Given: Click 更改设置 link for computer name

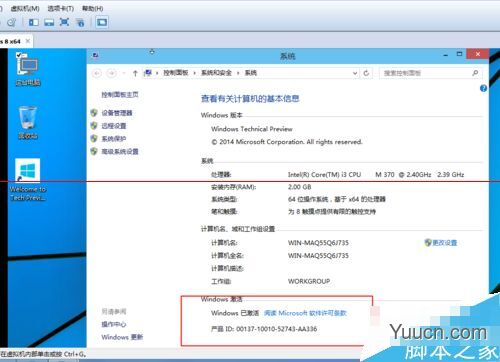Looking at the screenshot, I should click(x=445, y=243).
